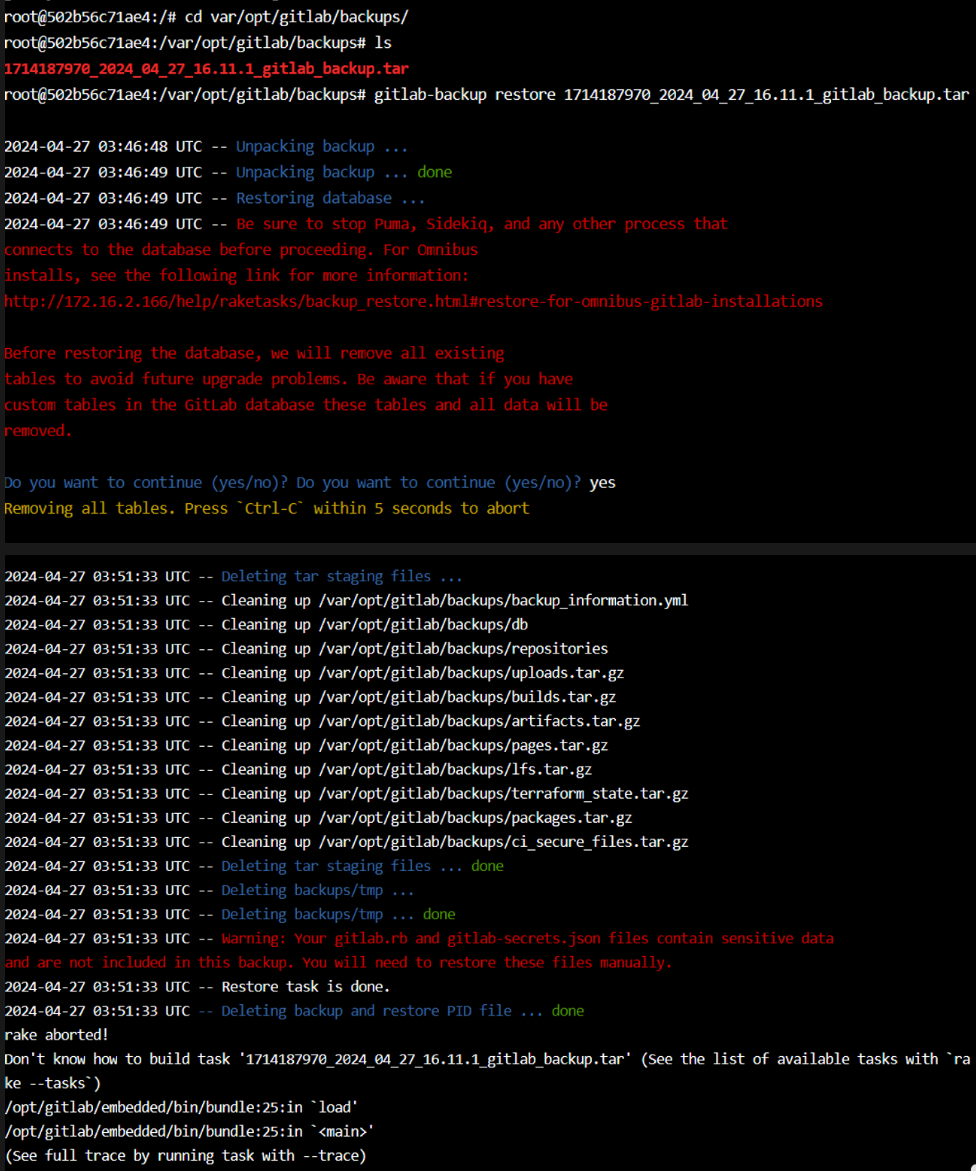The height and width of the screenshot is (1171, 976).
Task: Click 'Cleaning up uploads.tar.gz' line
Action: pos(314,673)
